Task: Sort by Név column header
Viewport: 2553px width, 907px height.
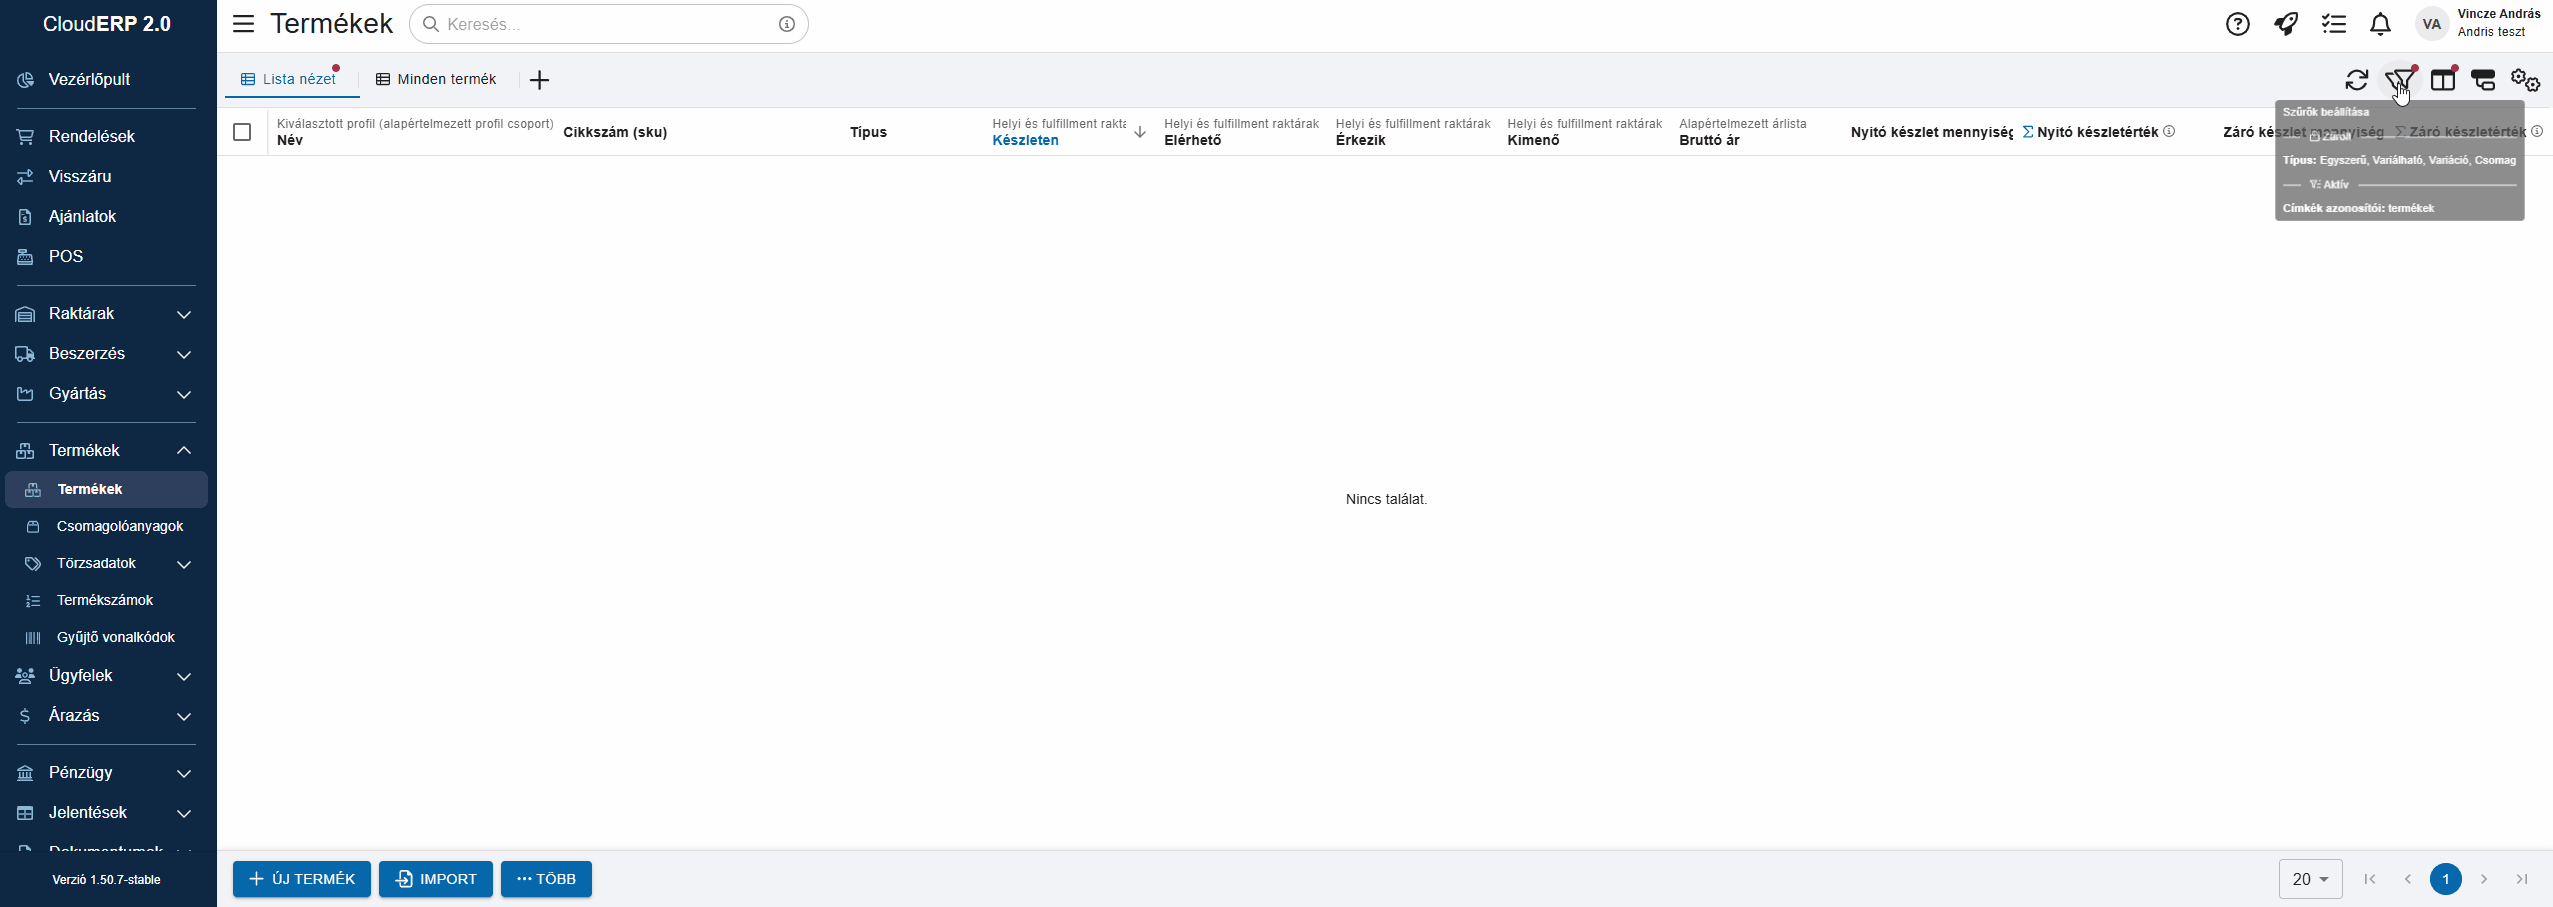Action: [290, 140]
